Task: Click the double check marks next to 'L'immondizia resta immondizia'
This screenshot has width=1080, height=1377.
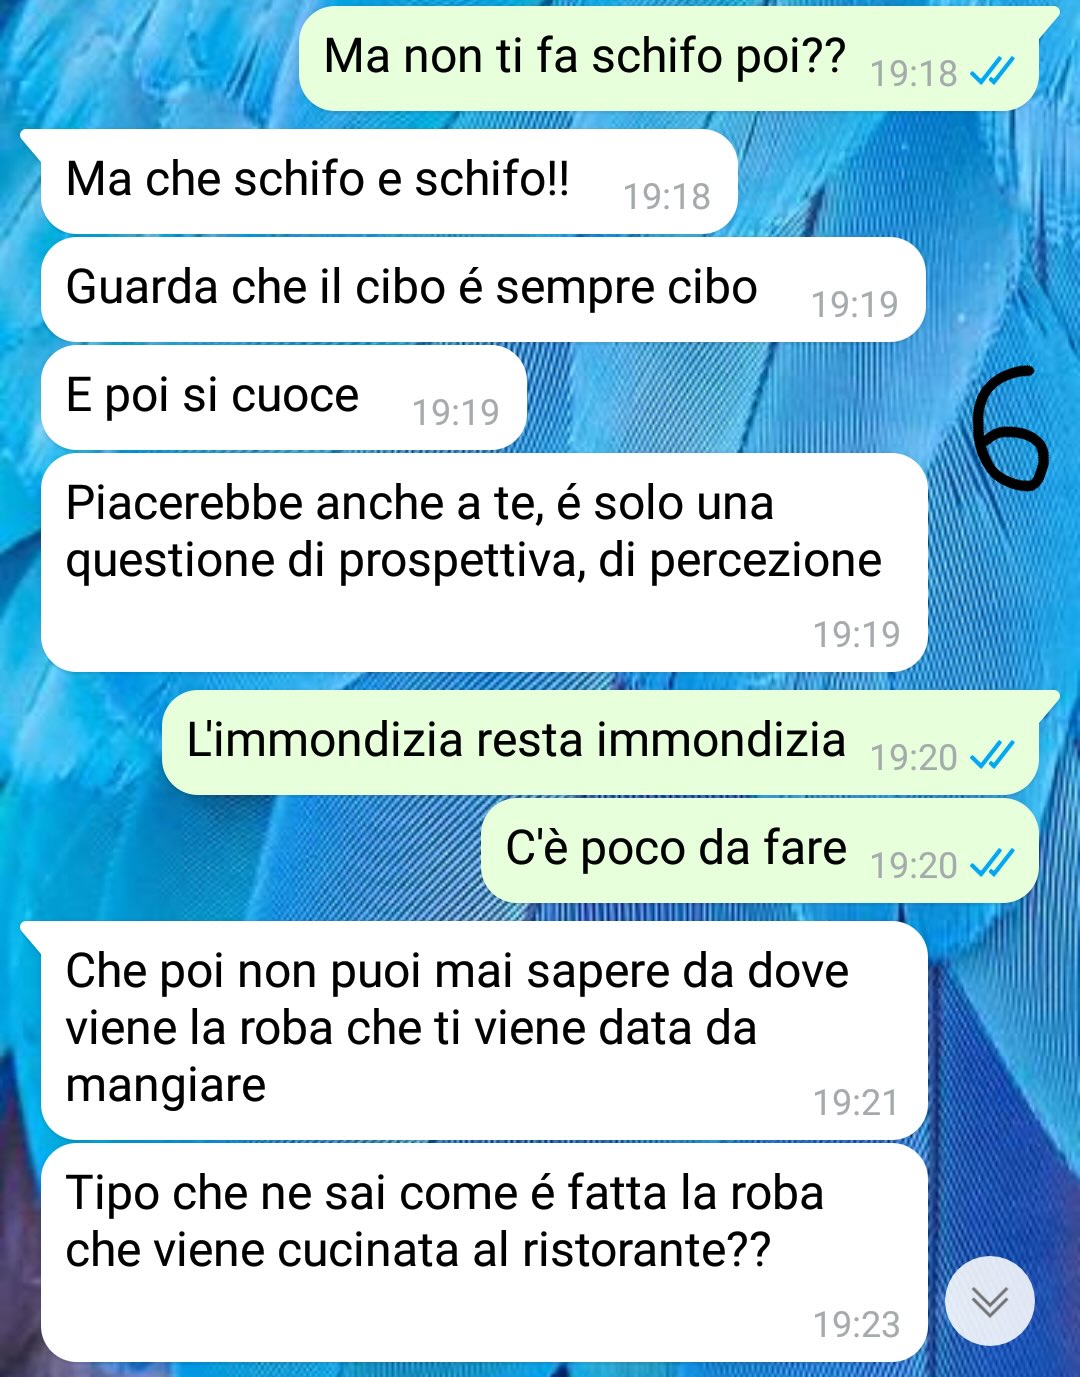Action: tap(992, 755)
